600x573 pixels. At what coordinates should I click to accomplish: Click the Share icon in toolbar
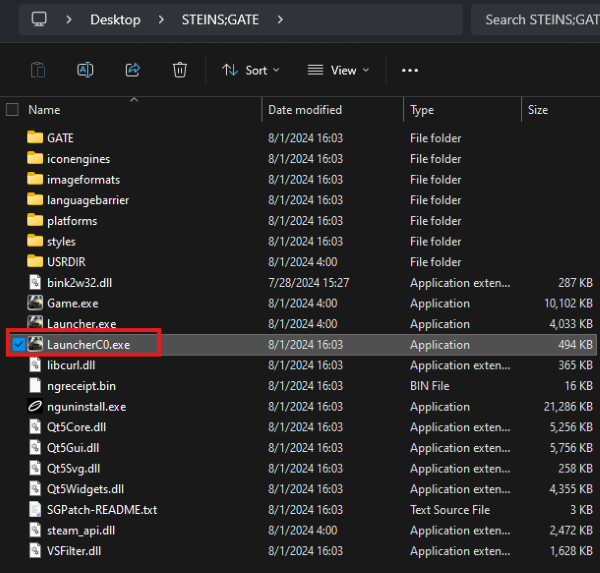point(133,70)
